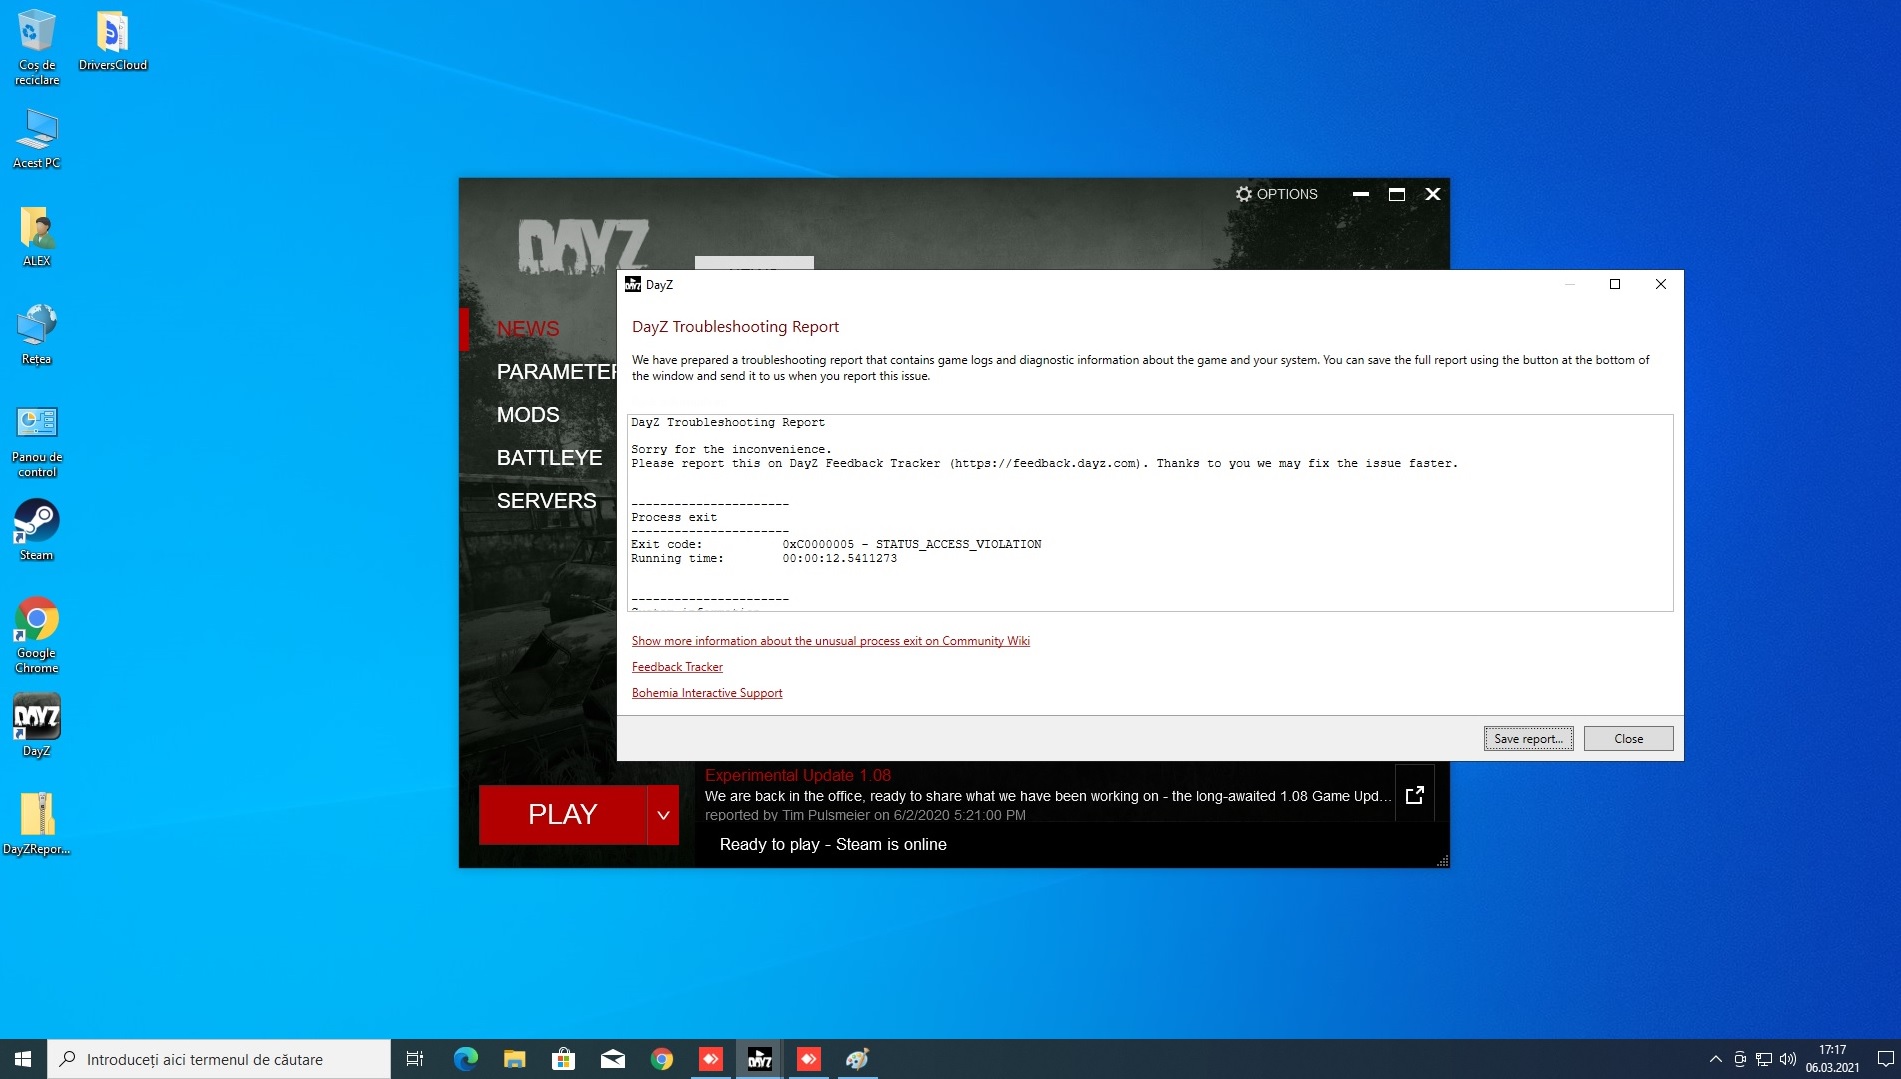This screenshot has width=1901, height=1079.
Task: Open the Panou de control desktop icon
Action: (37, 441)
